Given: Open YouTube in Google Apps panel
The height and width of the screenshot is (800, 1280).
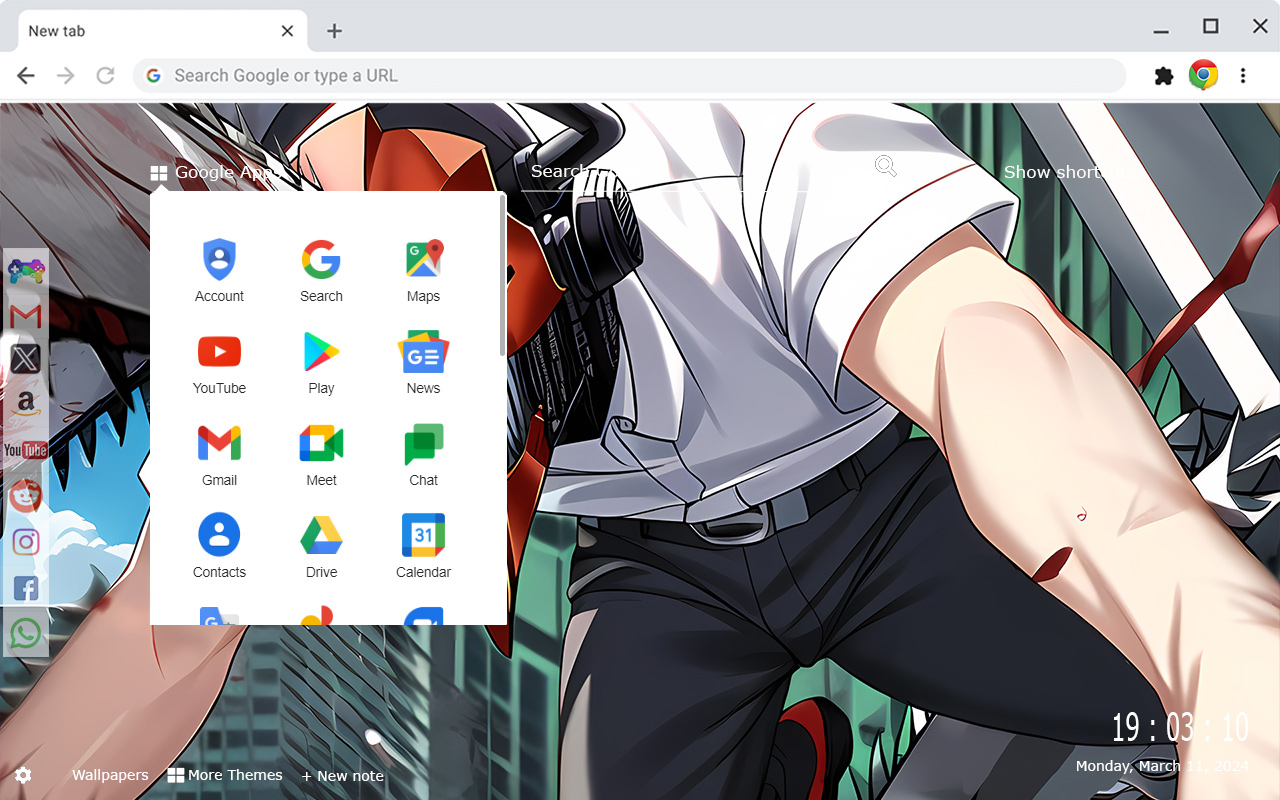Looking at the screenshot, I should [x=219, y=363].
